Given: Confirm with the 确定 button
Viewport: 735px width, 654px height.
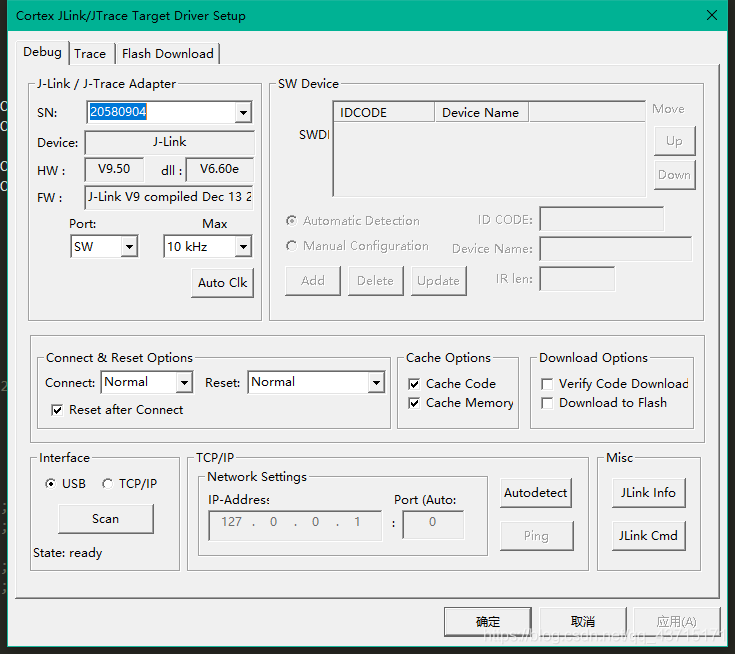Looking at the screenshot, I should pyautogui.click(x=488, y=622).
